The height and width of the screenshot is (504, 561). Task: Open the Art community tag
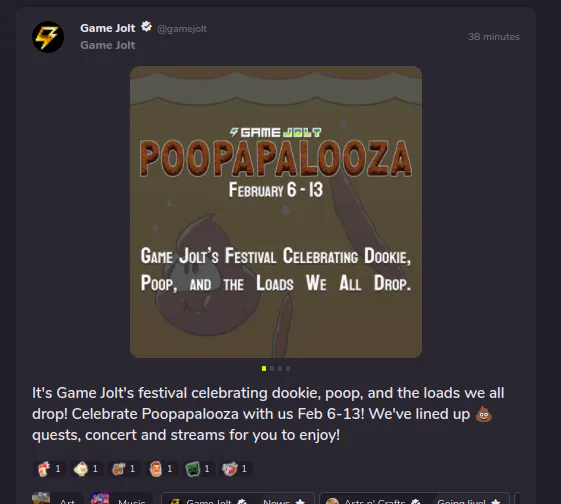click(57, 499)
